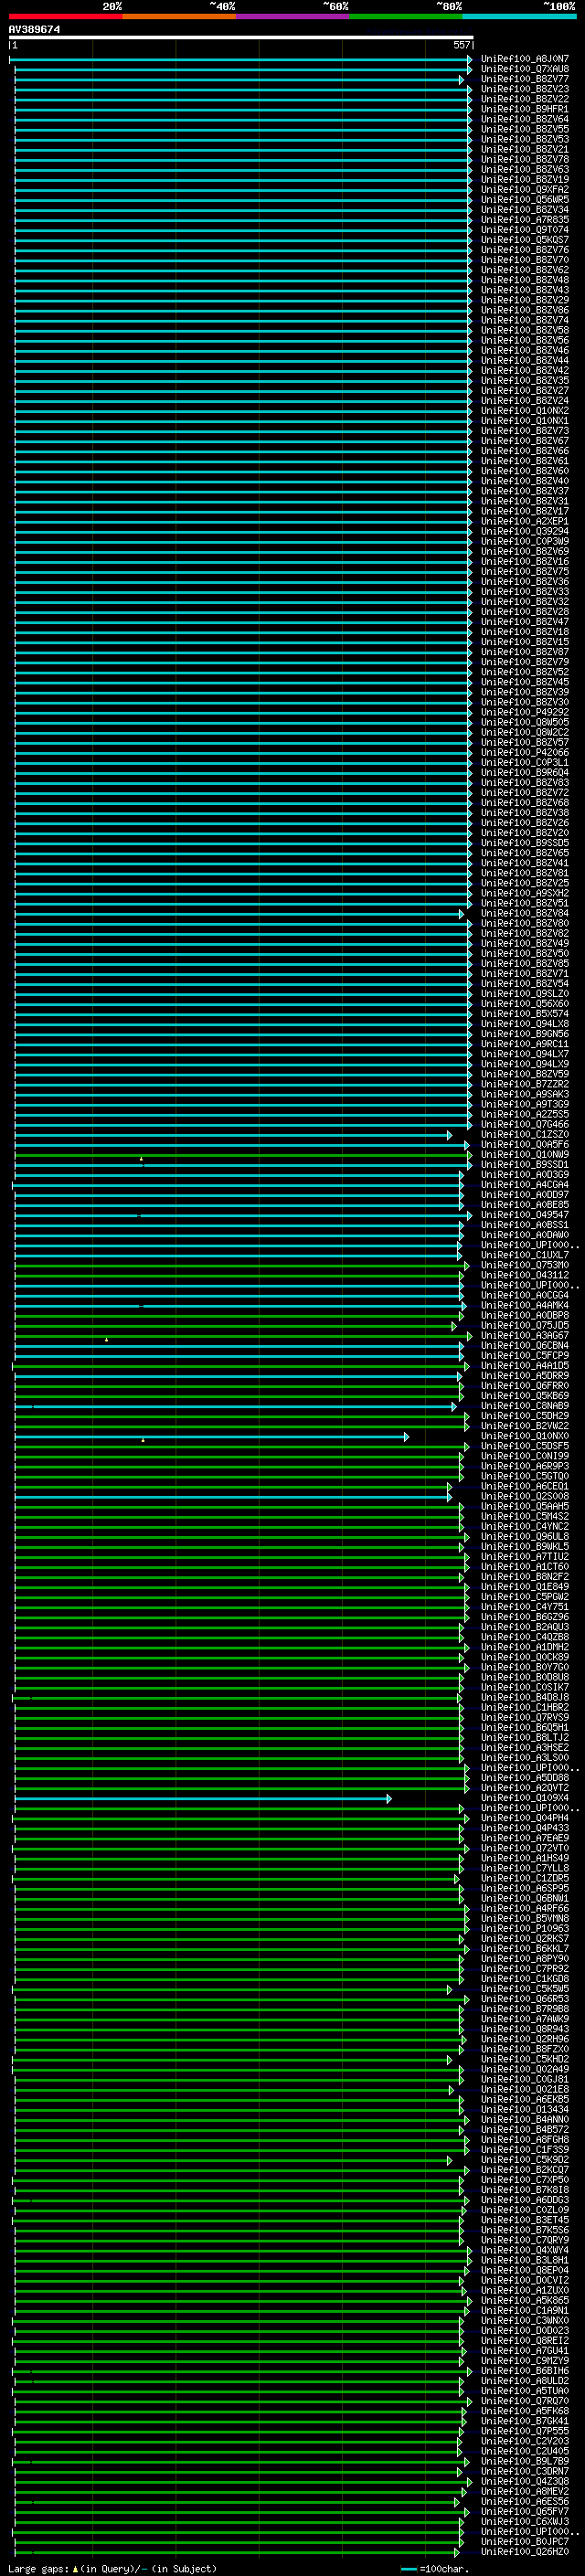585x2576 pixels.
Task: Click label UniRef100_C1ZSZ0
Action: coord(524,1134)
